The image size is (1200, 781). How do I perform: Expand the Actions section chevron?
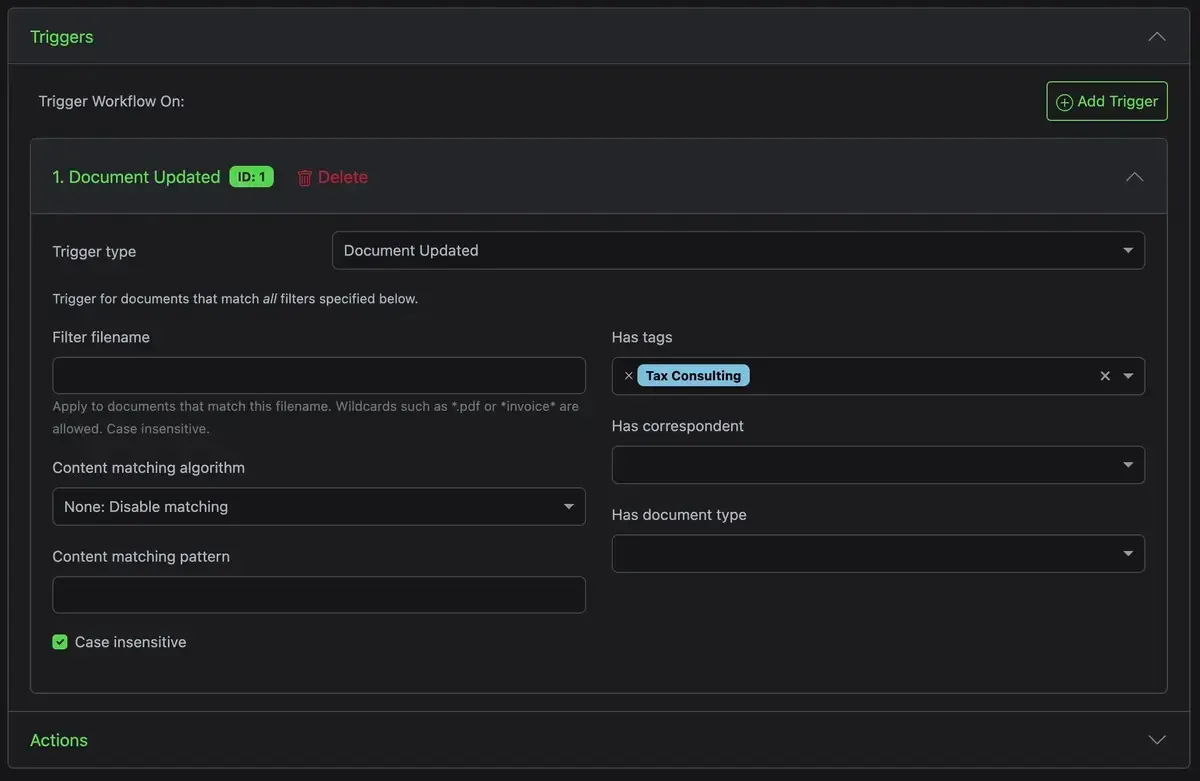click(x=1157, y=740)
